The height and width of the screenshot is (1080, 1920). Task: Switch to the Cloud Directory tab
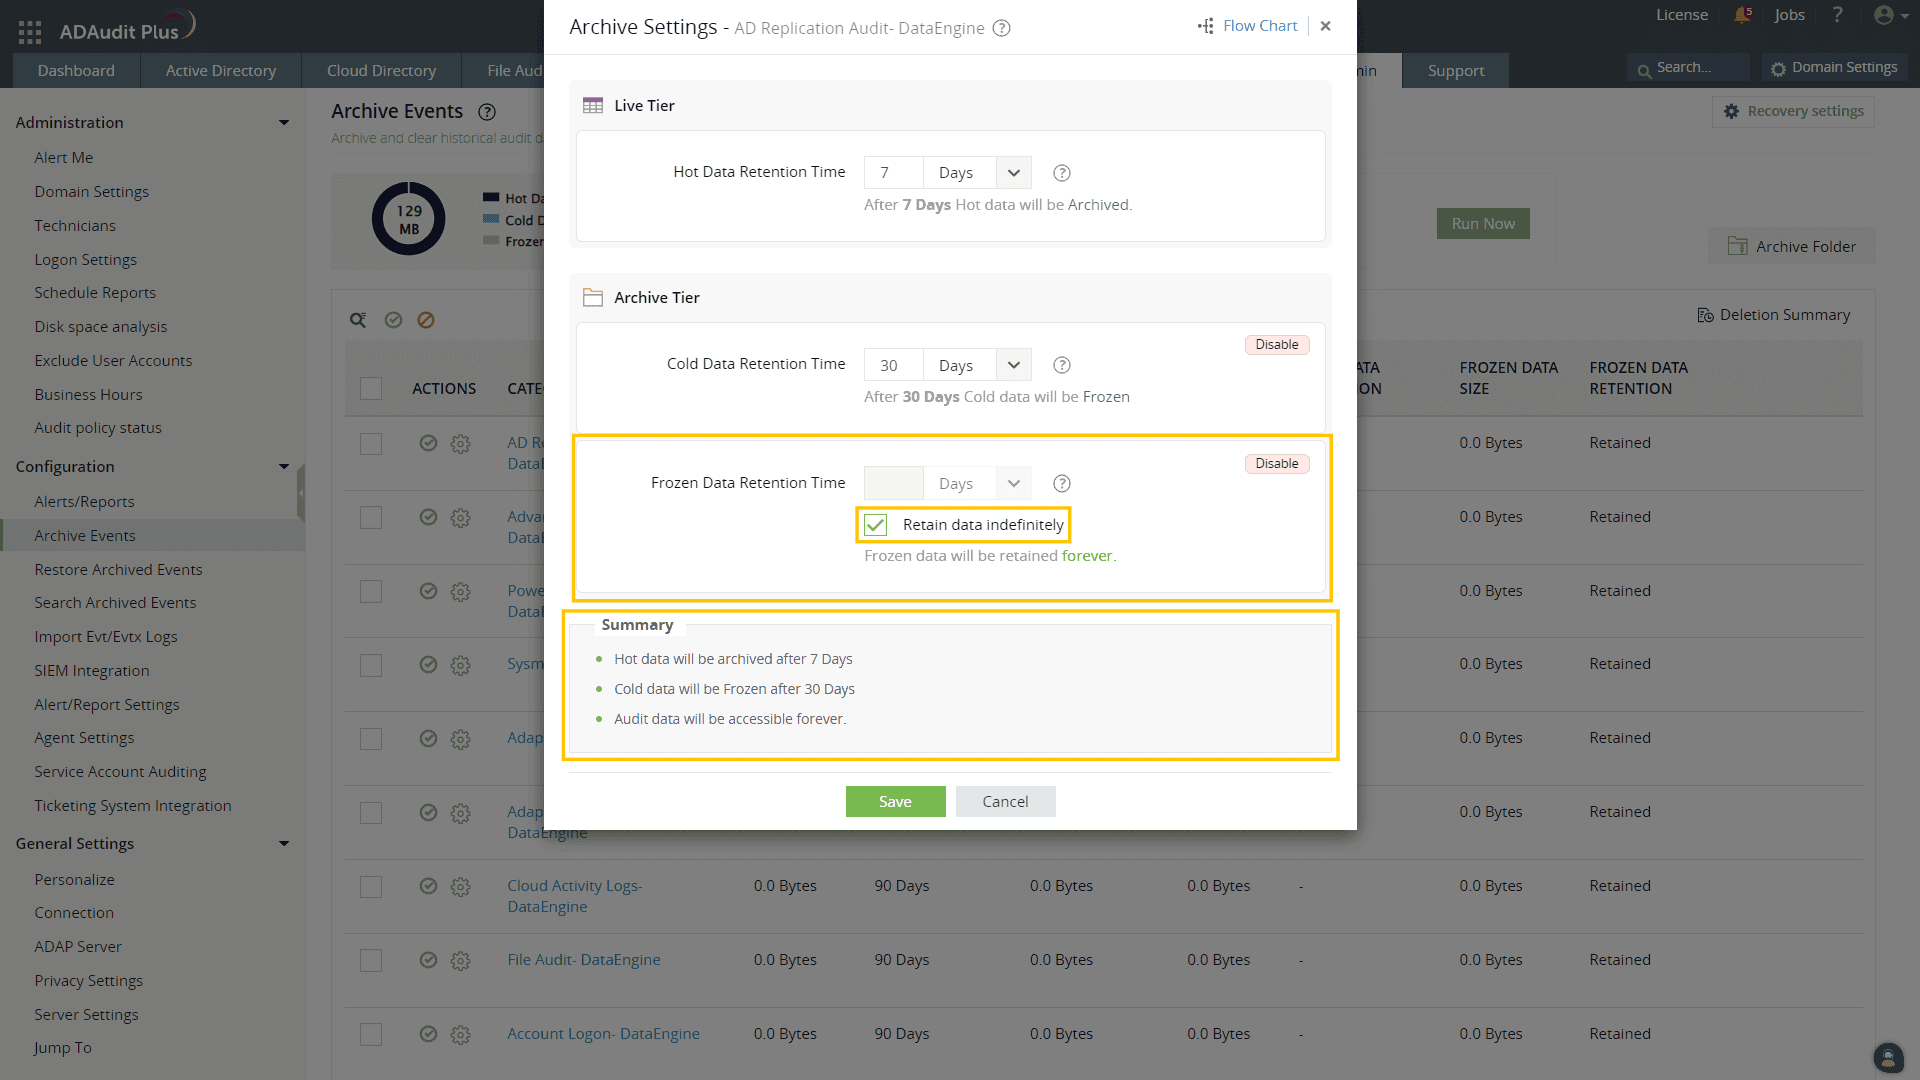coord(381,71)
